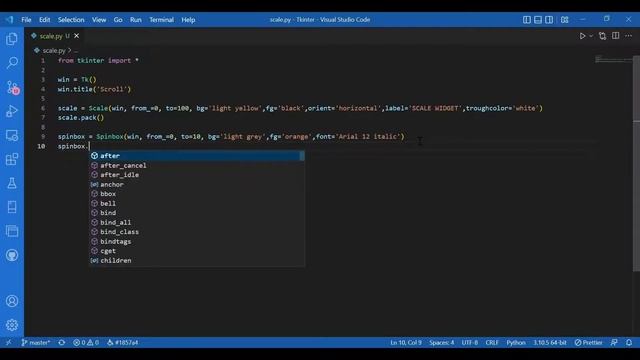Change indentation via Spaces: 4
This screenshot has height=360, width=640.
(441, 342)
